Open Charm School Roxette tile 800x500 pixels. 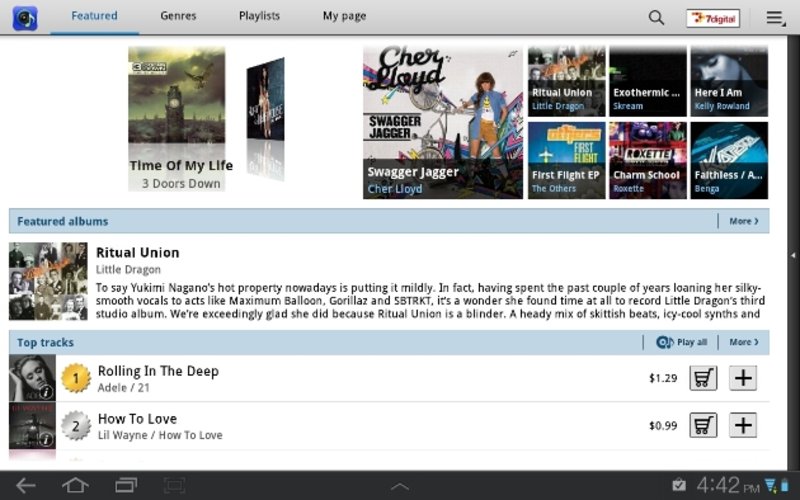pos(647,160)
